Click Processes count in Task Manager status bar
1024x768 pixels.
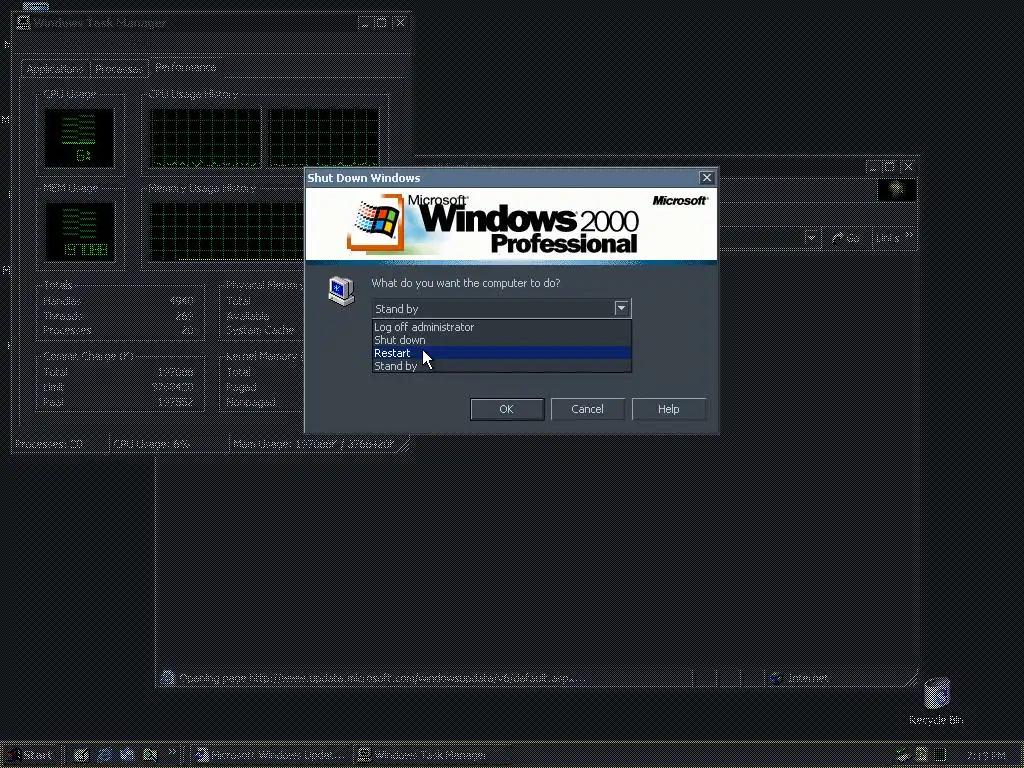[49, 444]
